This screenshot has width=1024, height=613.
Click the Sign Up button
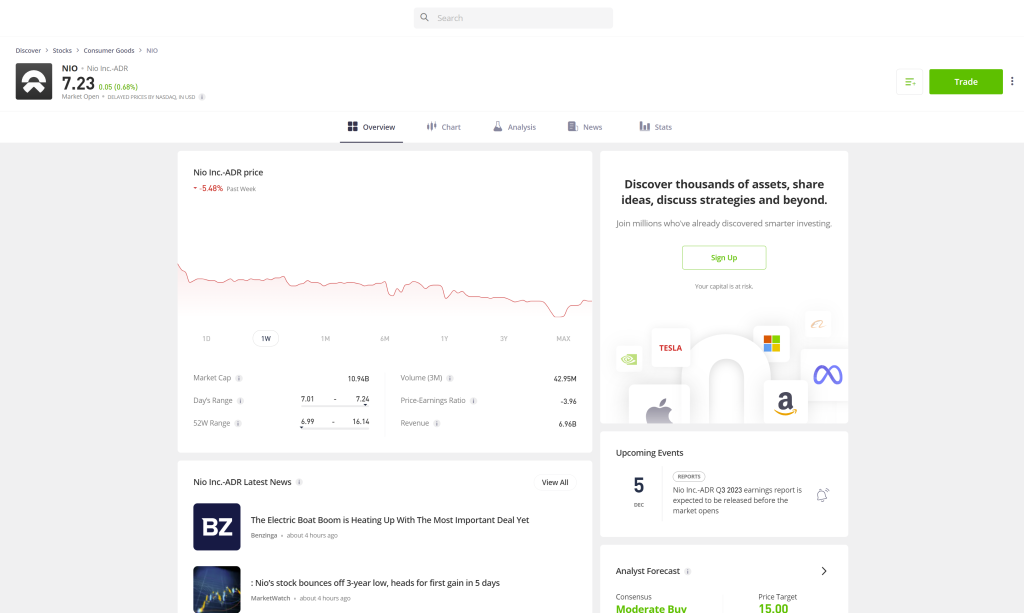(723, 257)
